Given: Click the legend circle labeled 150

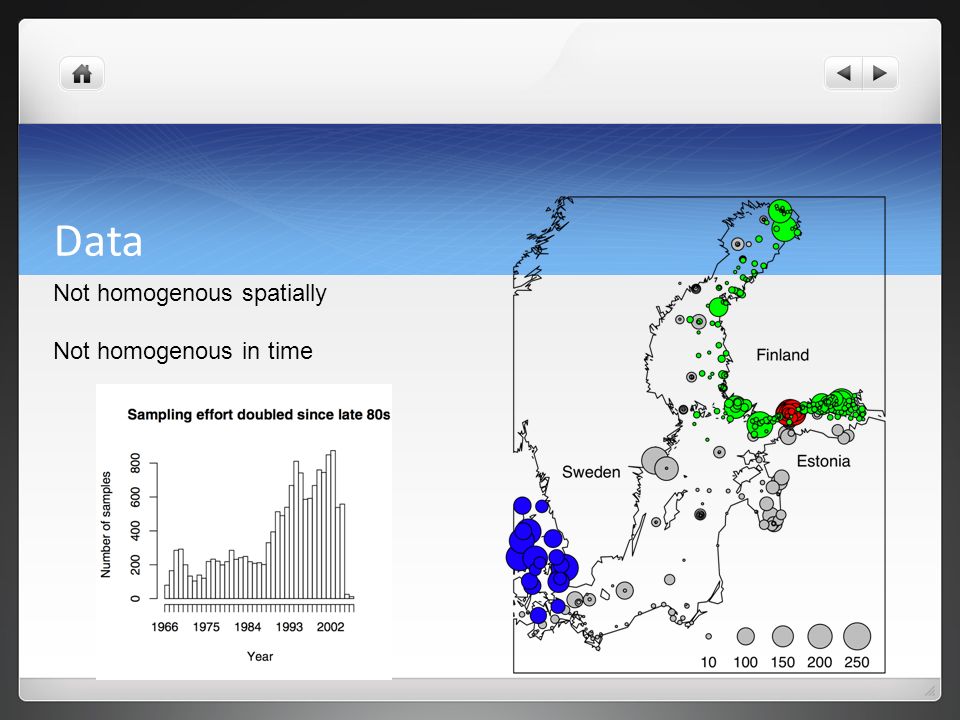Looking at the screenshot, I should pyautogui.click(x=782, y=637).
